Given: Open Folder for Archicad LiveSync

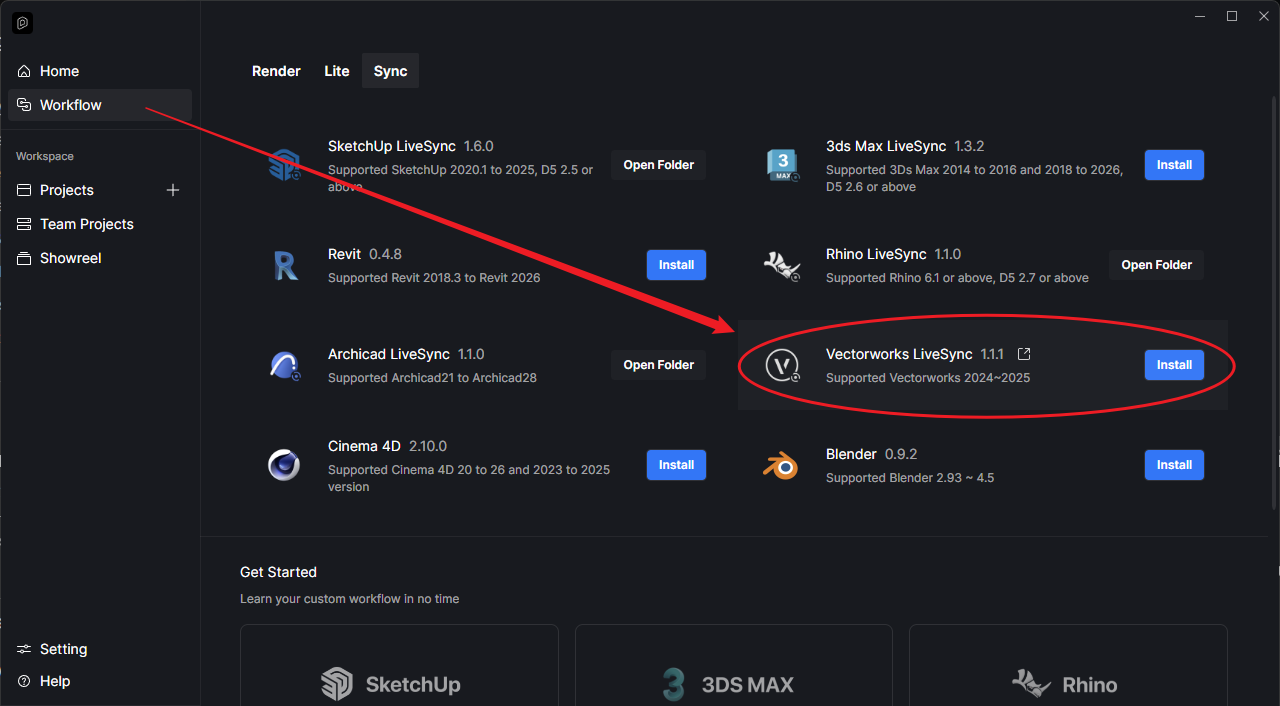Looking at the screenshot, I should tap(659, 365).
